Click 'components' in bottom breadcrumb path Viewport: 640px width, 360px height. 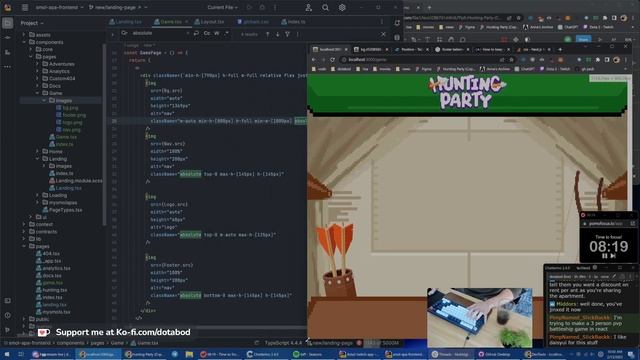(x=70, y=343)
